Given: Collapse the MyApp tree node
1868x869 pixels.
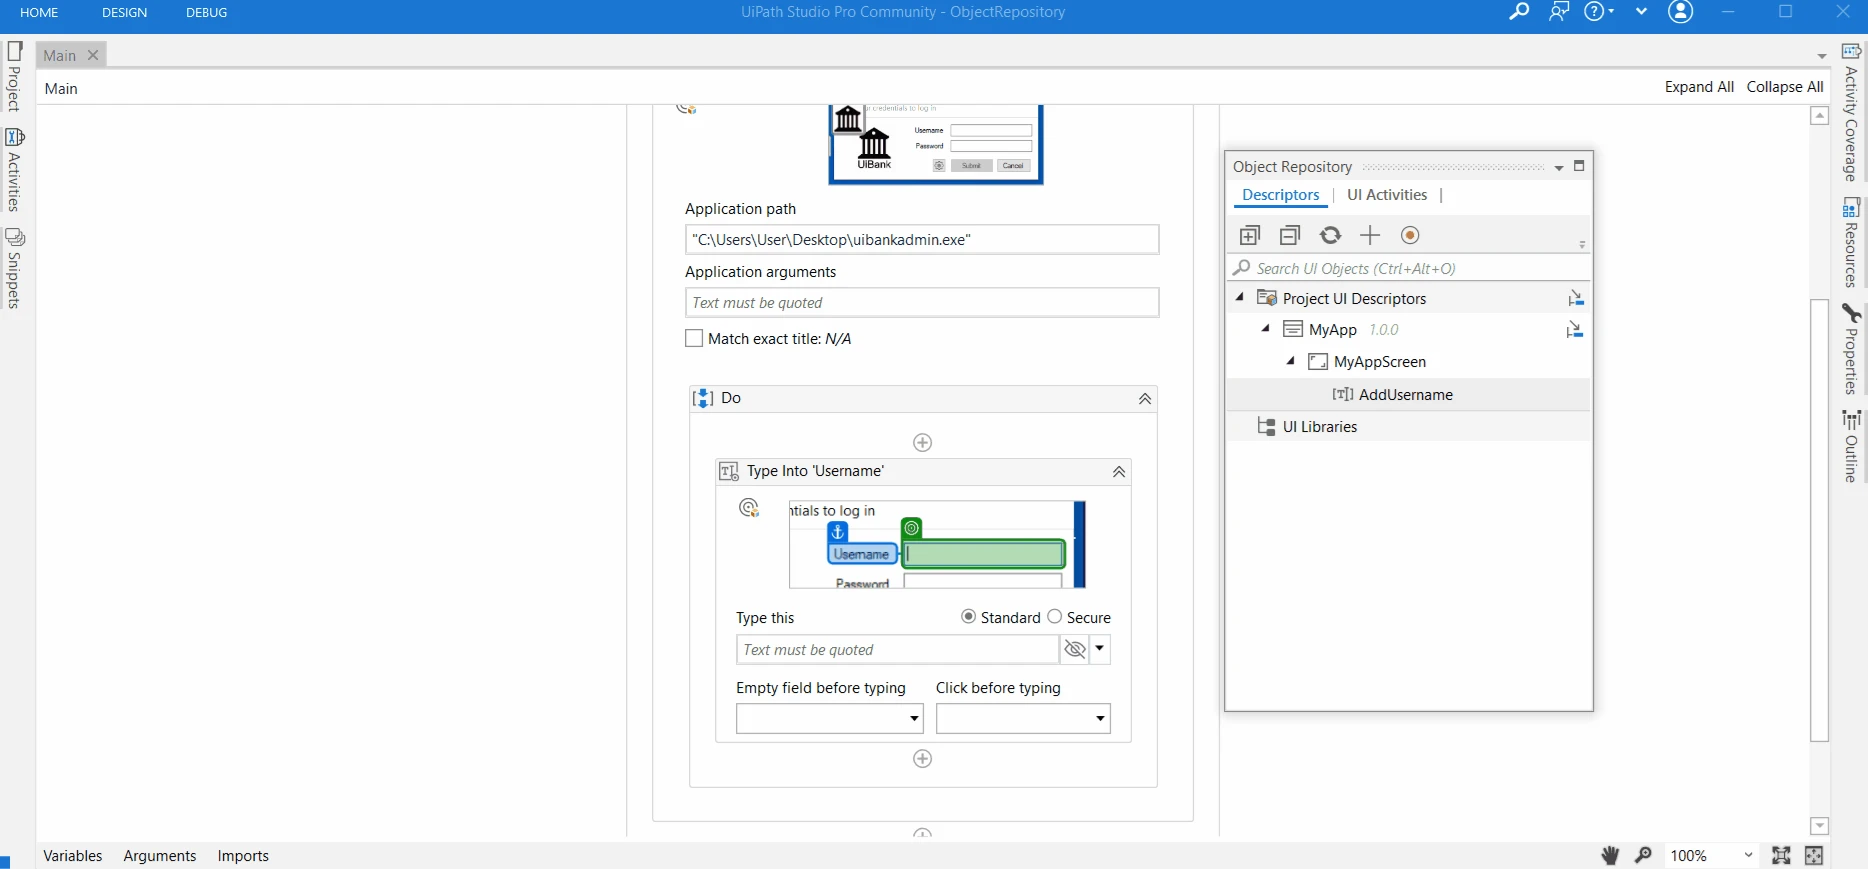Looking at the screenshot, I should coord(1265,329).
